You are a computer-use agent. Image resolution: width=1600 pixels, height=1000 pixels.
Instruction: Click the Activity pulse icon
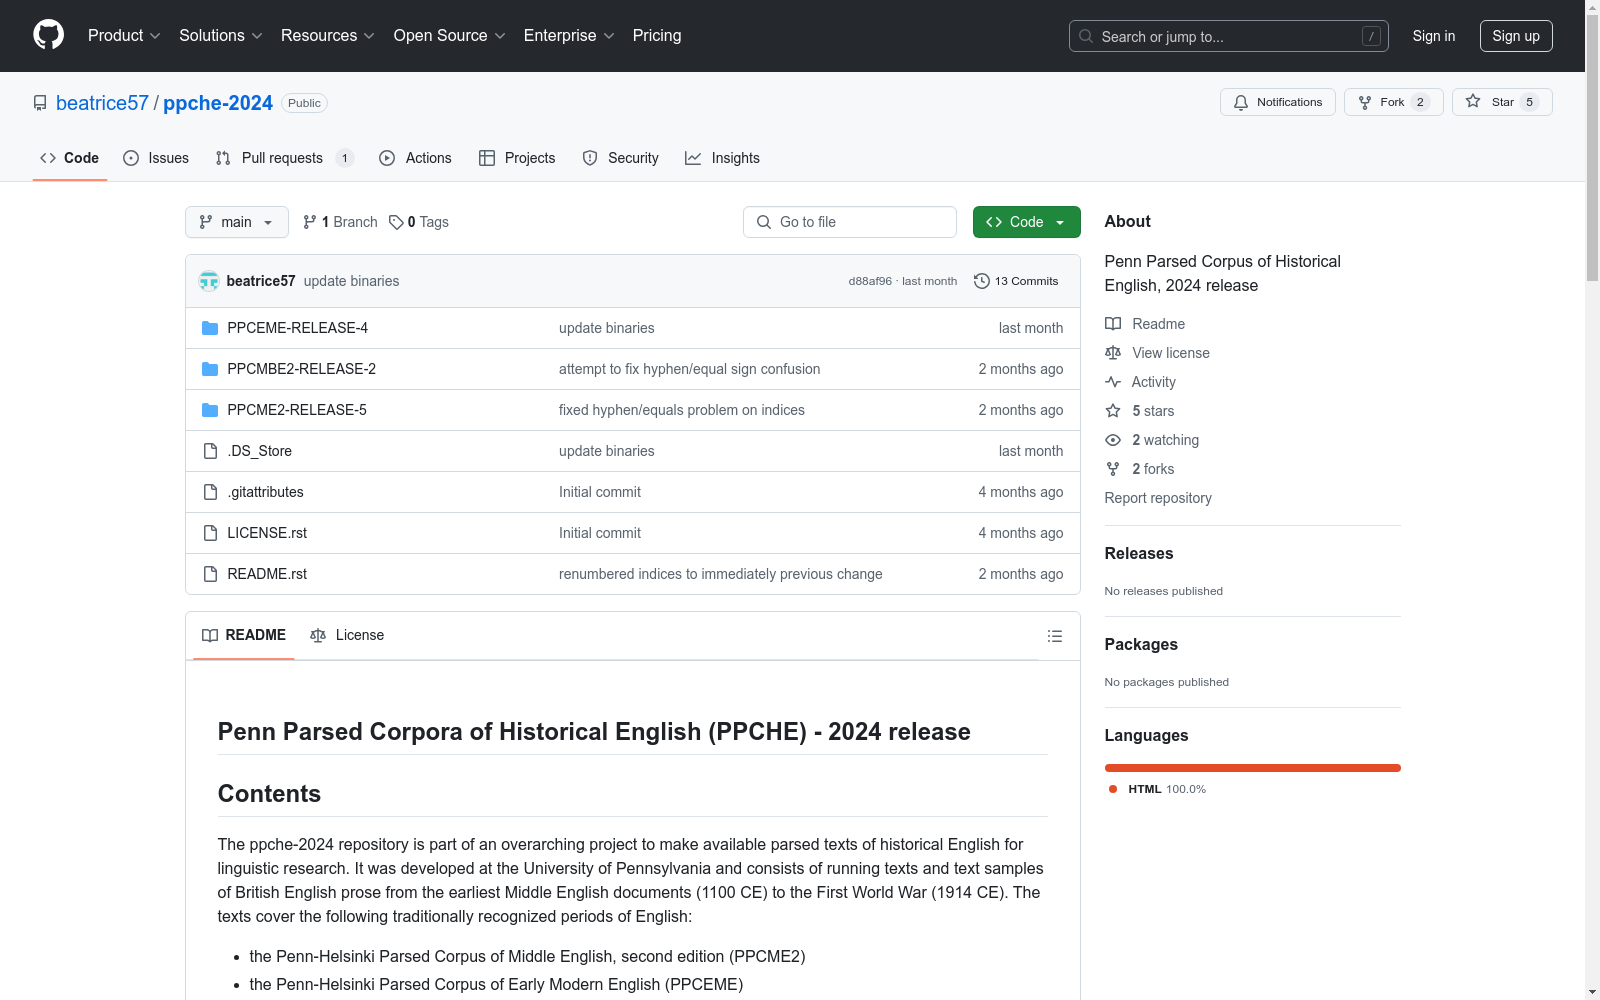(1113, 382)
